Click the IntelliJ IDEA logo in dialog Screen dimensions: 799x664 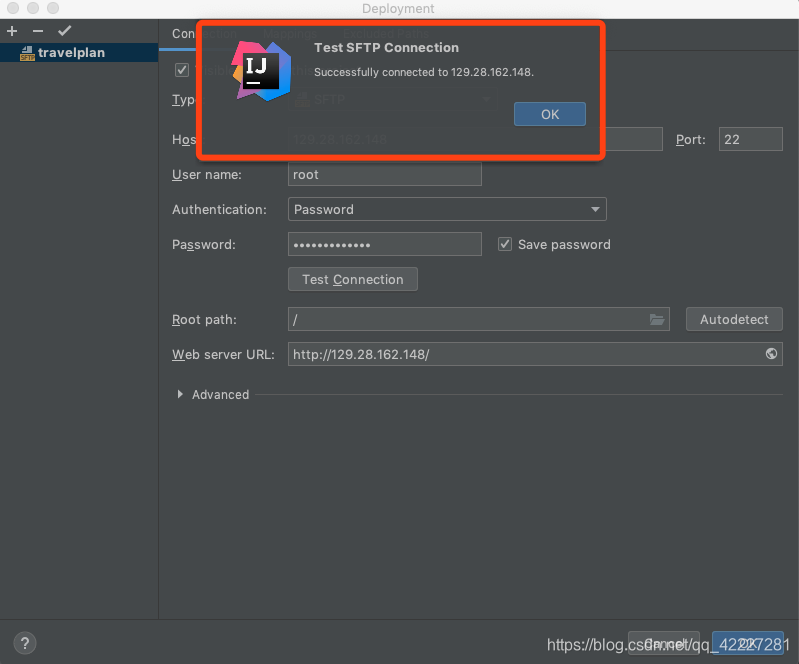point(261,71)
